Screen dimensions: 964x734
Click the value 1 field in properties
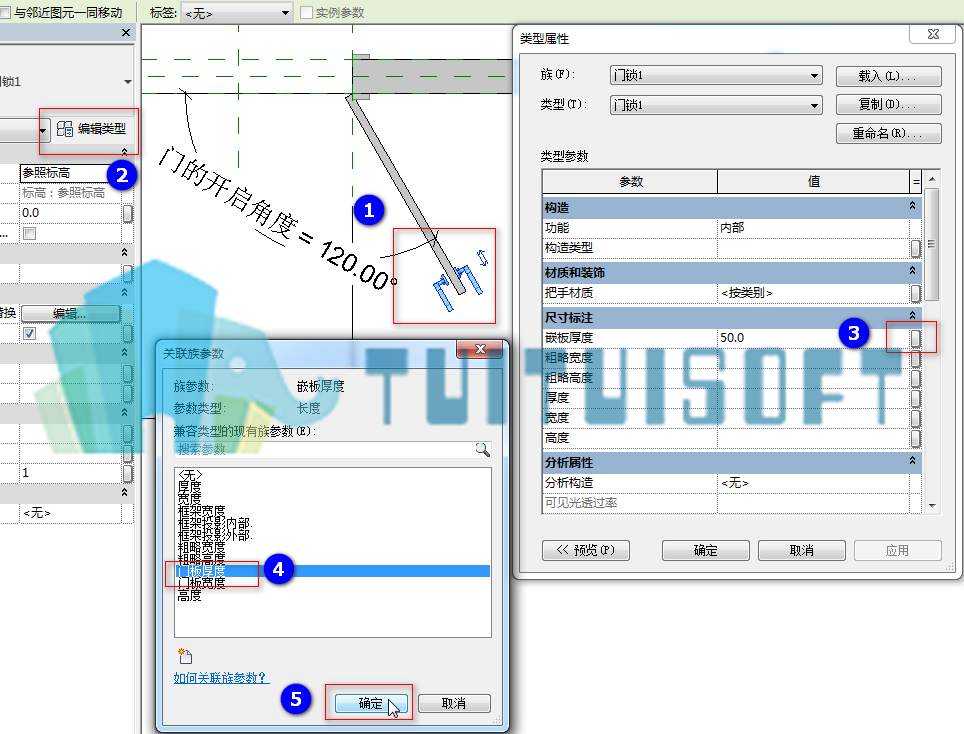[69, 473]
